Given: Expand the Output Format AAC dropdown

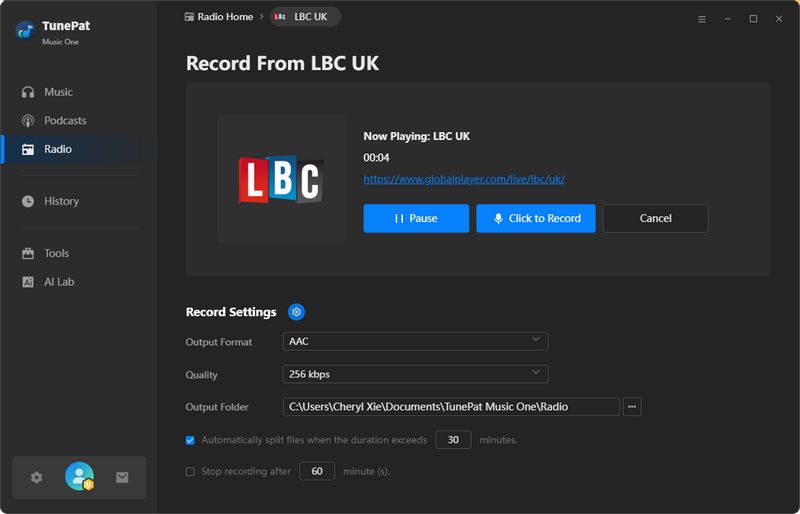Looking at the screenshot, I should (x=415, y=341).
